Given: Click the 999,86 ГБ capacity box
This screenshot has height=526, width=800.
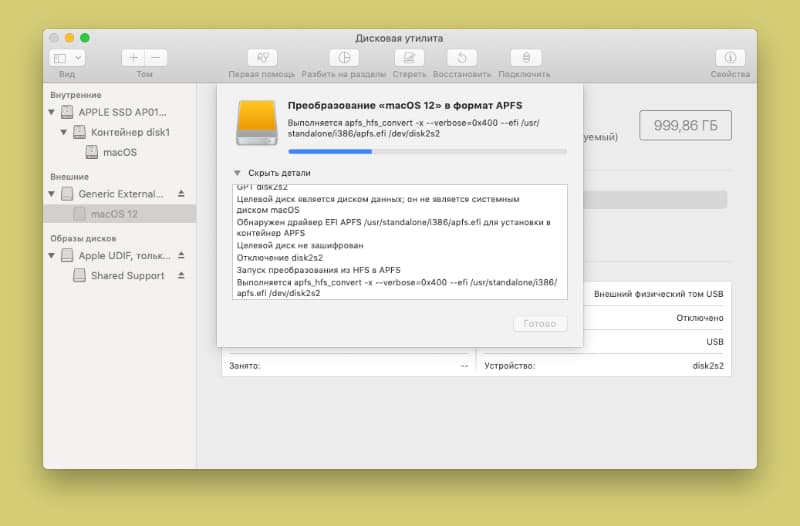Looking at the screenshot, I should pyautogui.click(x=685, y=126).
